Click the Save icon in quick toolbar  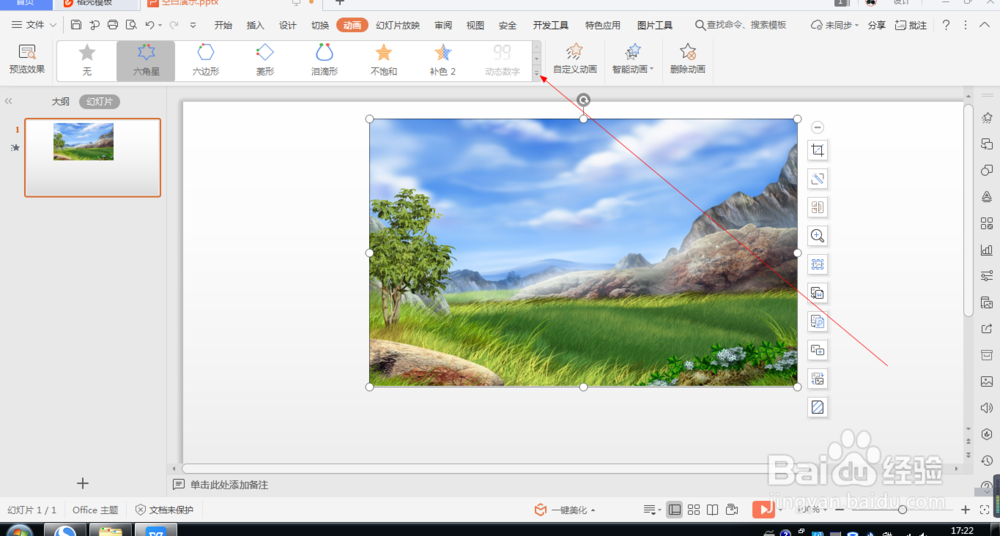[77, 25]
